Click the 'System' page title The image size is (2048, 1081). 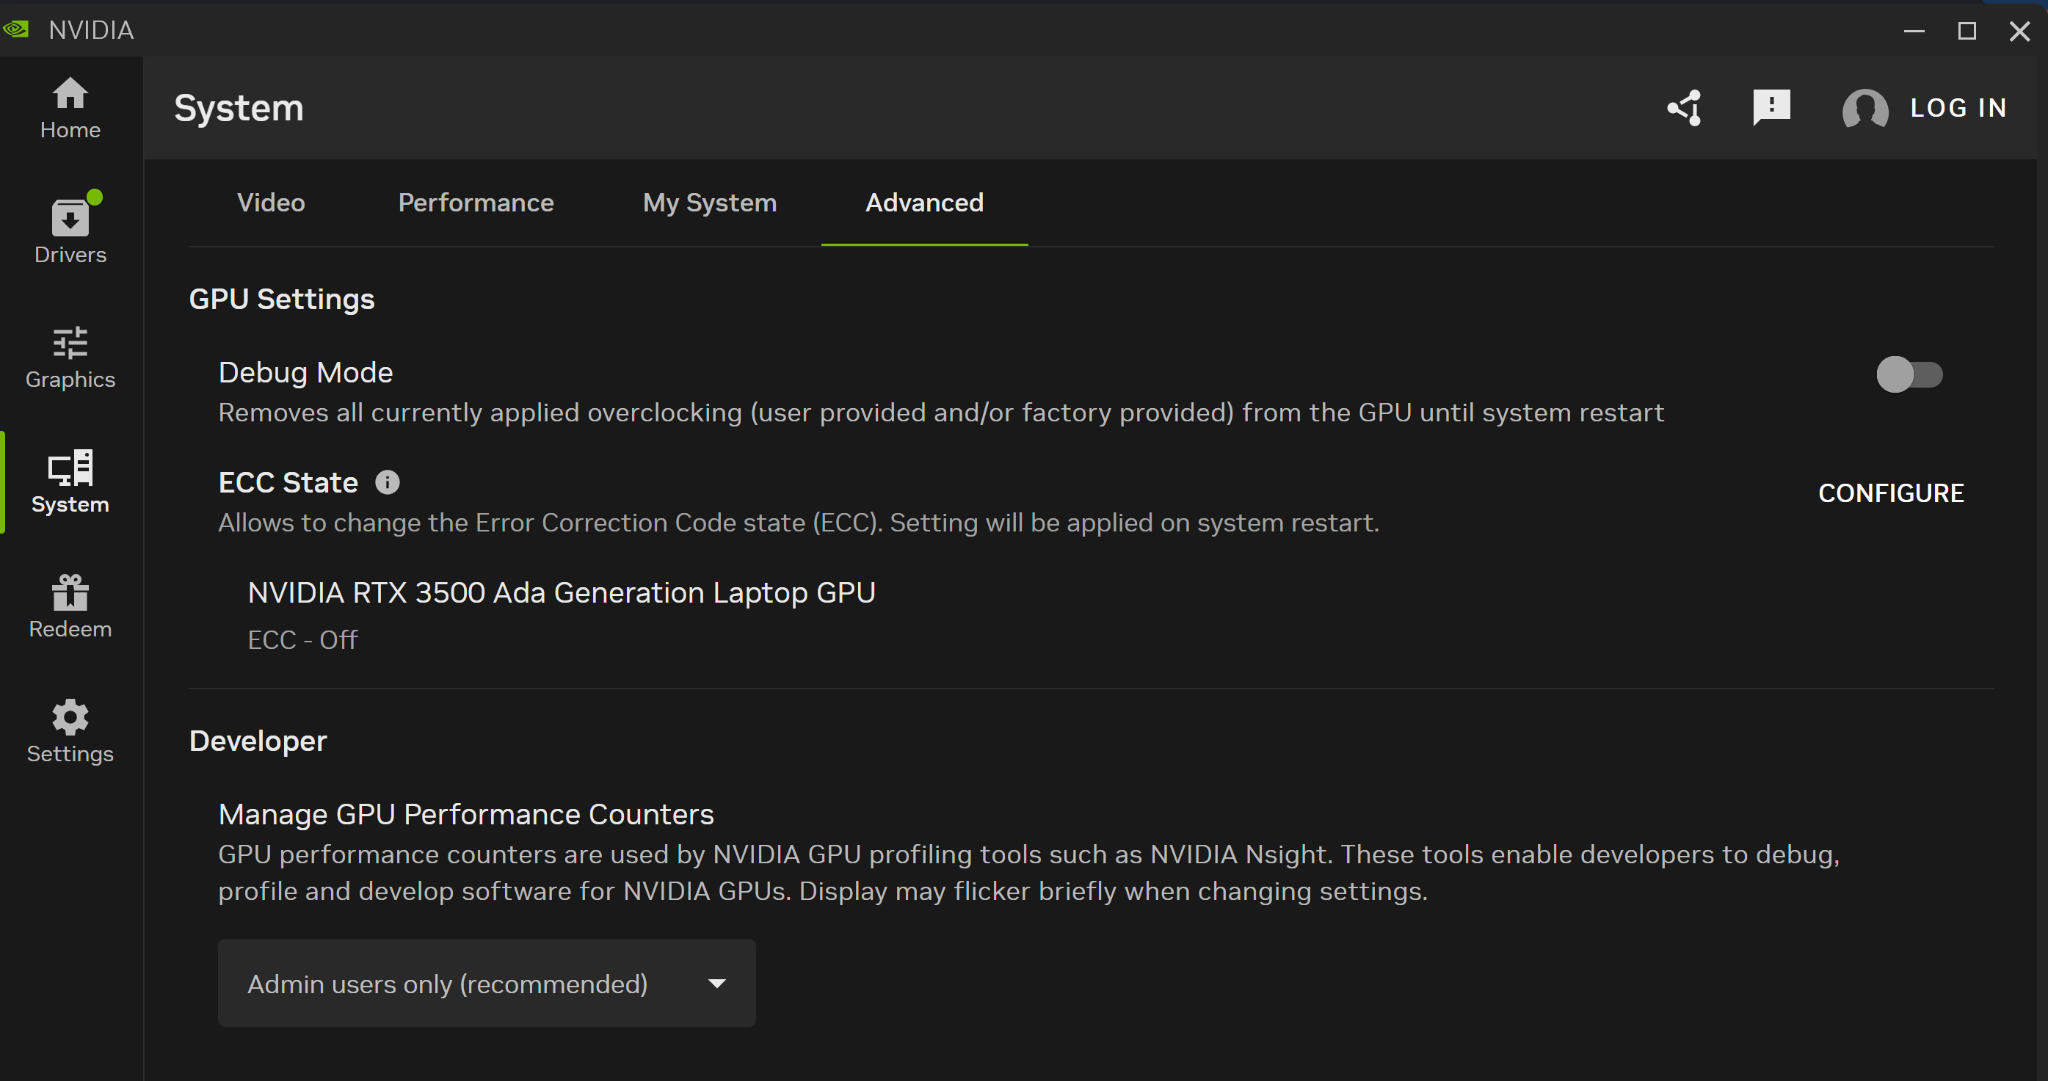(x=239, y=108)
